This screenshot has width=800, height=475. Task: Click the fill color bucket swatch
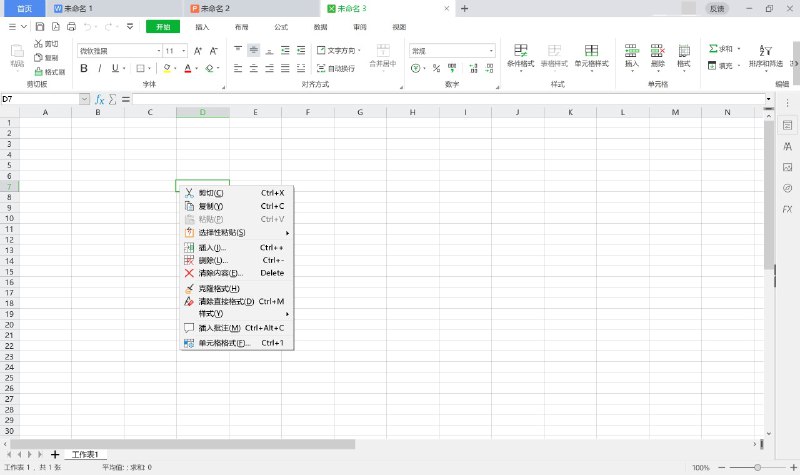coord(166,68)
